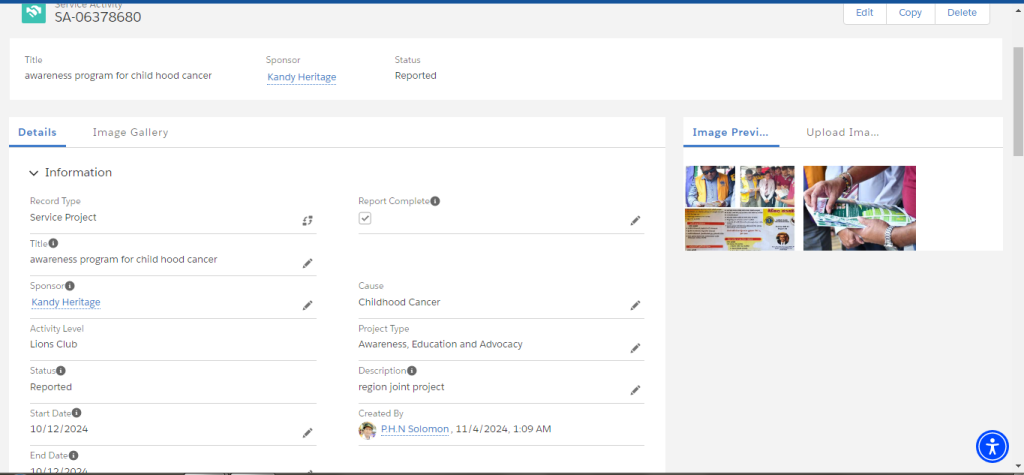The width and height of the screenshot is (1024, 475).
Task: Click info icon next to Sponsor label
Action: point(70,286)
